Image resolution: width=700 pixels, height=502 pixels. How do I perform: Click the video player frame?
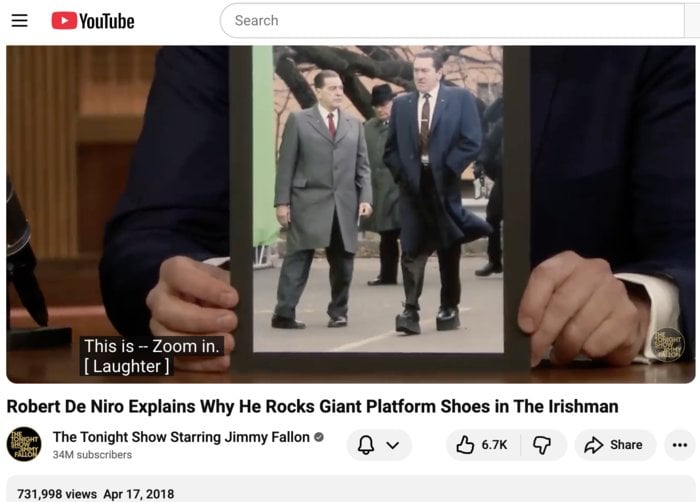(350, 214)
